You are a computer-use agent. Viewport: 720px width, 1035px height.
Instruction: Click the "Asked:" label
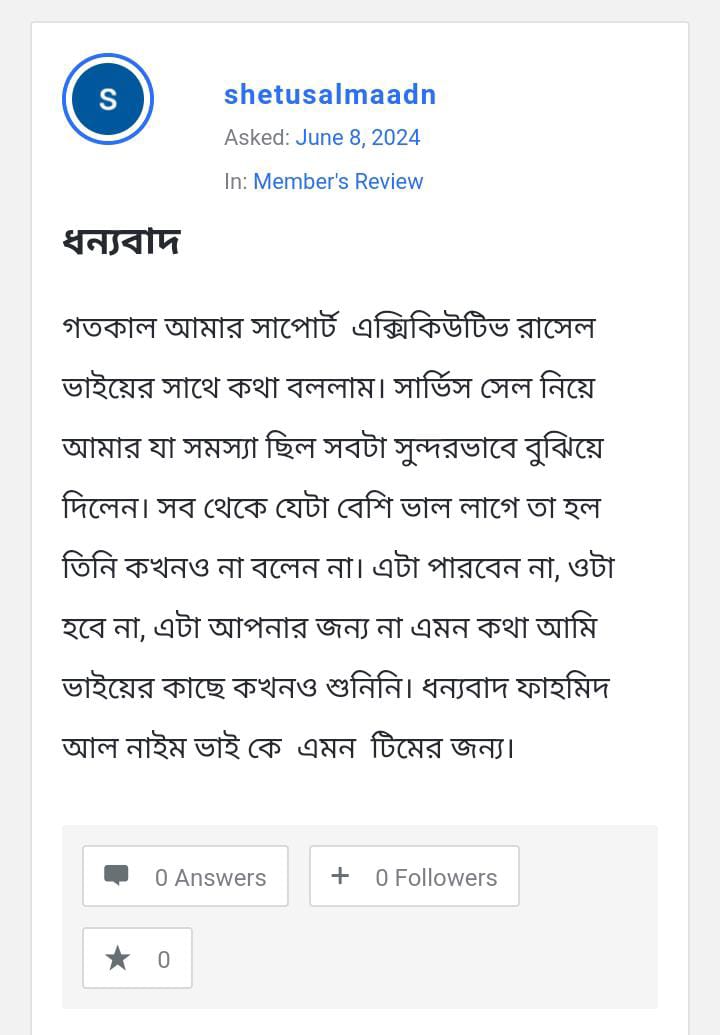(257, 138)
